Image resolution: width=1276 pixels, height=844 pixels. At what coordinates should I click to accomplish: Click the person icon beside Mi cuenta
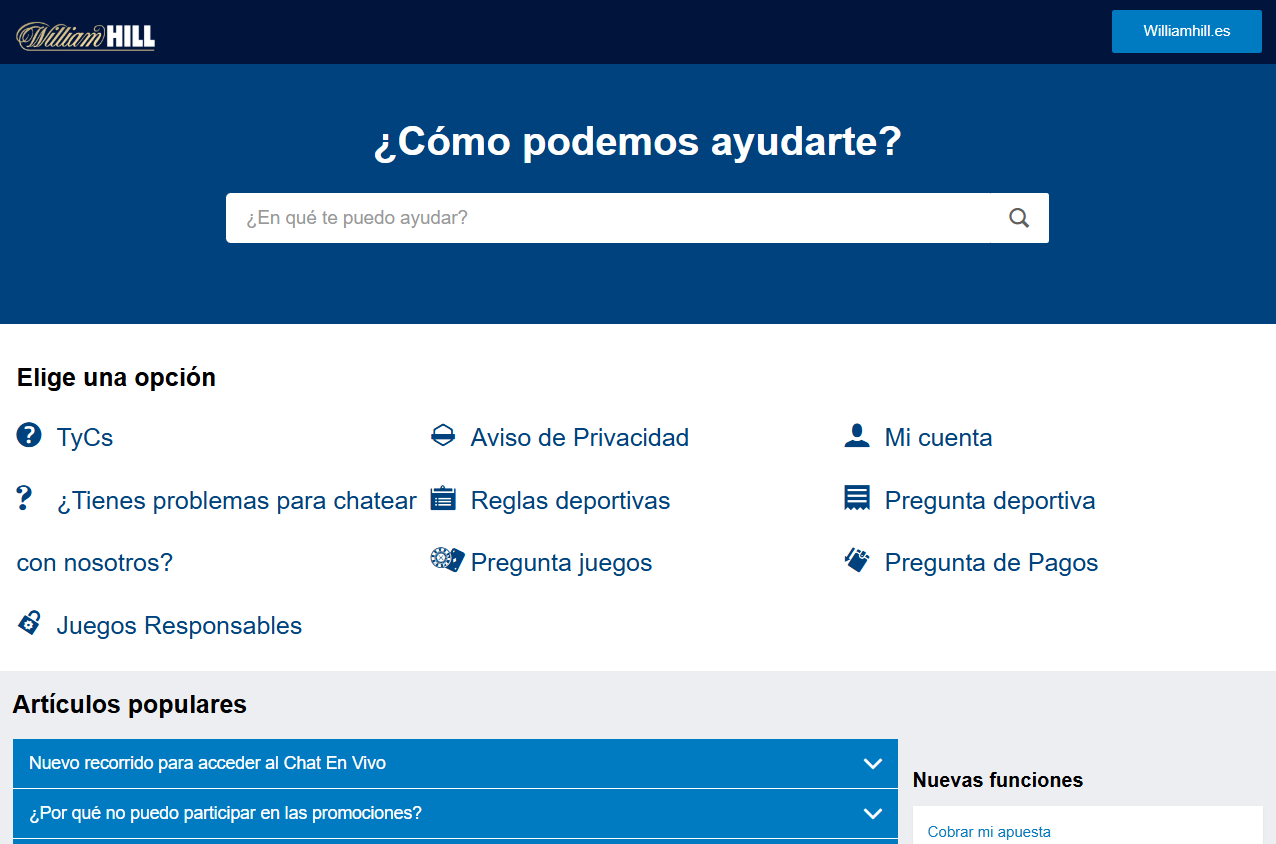tap(857, 435)
